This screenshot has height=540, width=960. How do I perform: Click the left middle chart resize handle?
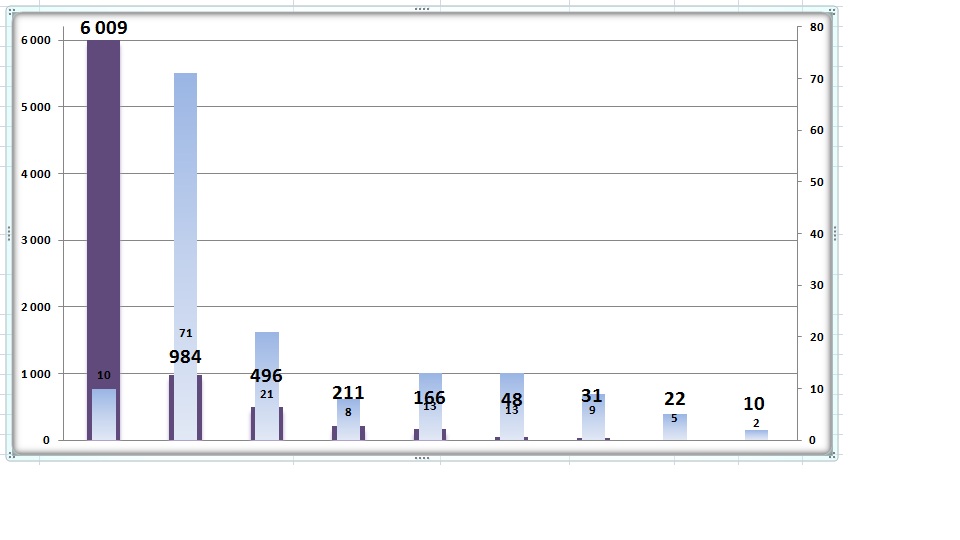pyautogui.click(x=9, y=233)
